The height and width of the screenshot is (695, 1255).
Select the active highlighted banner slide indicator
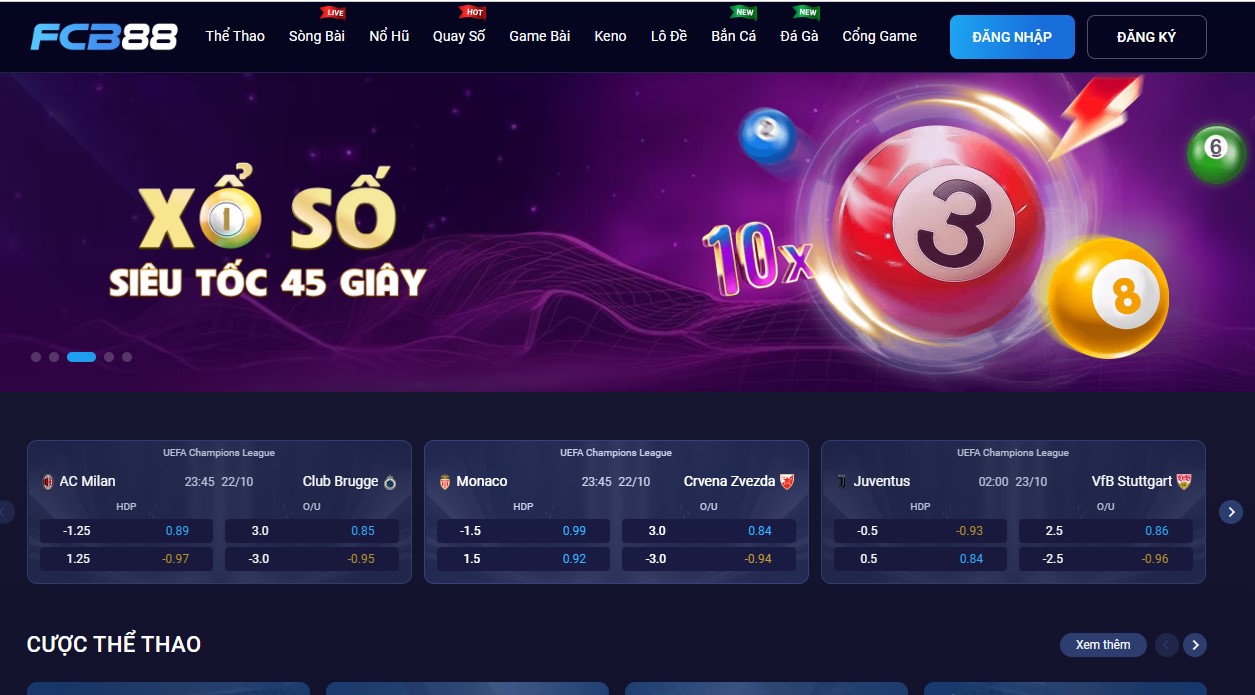[x=81, y=357]
